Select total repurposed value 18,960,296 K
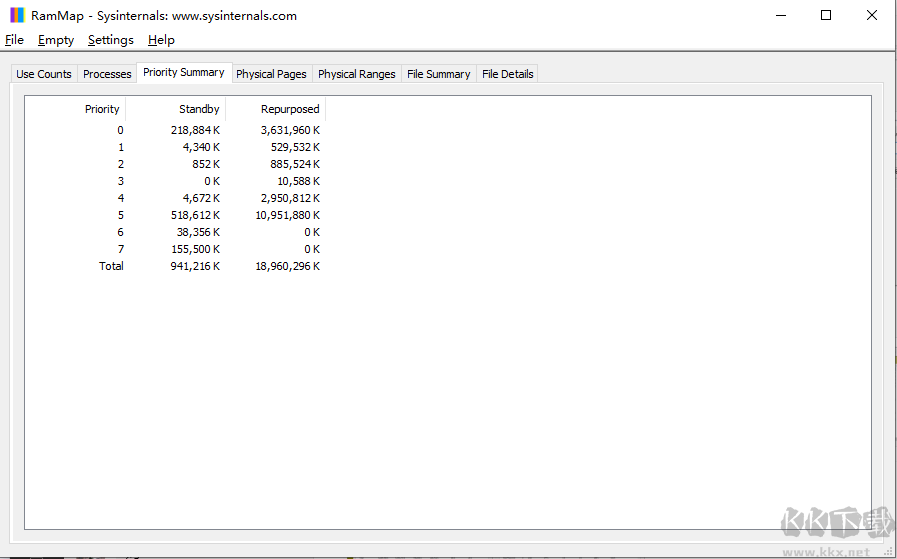 click(288, 266)
